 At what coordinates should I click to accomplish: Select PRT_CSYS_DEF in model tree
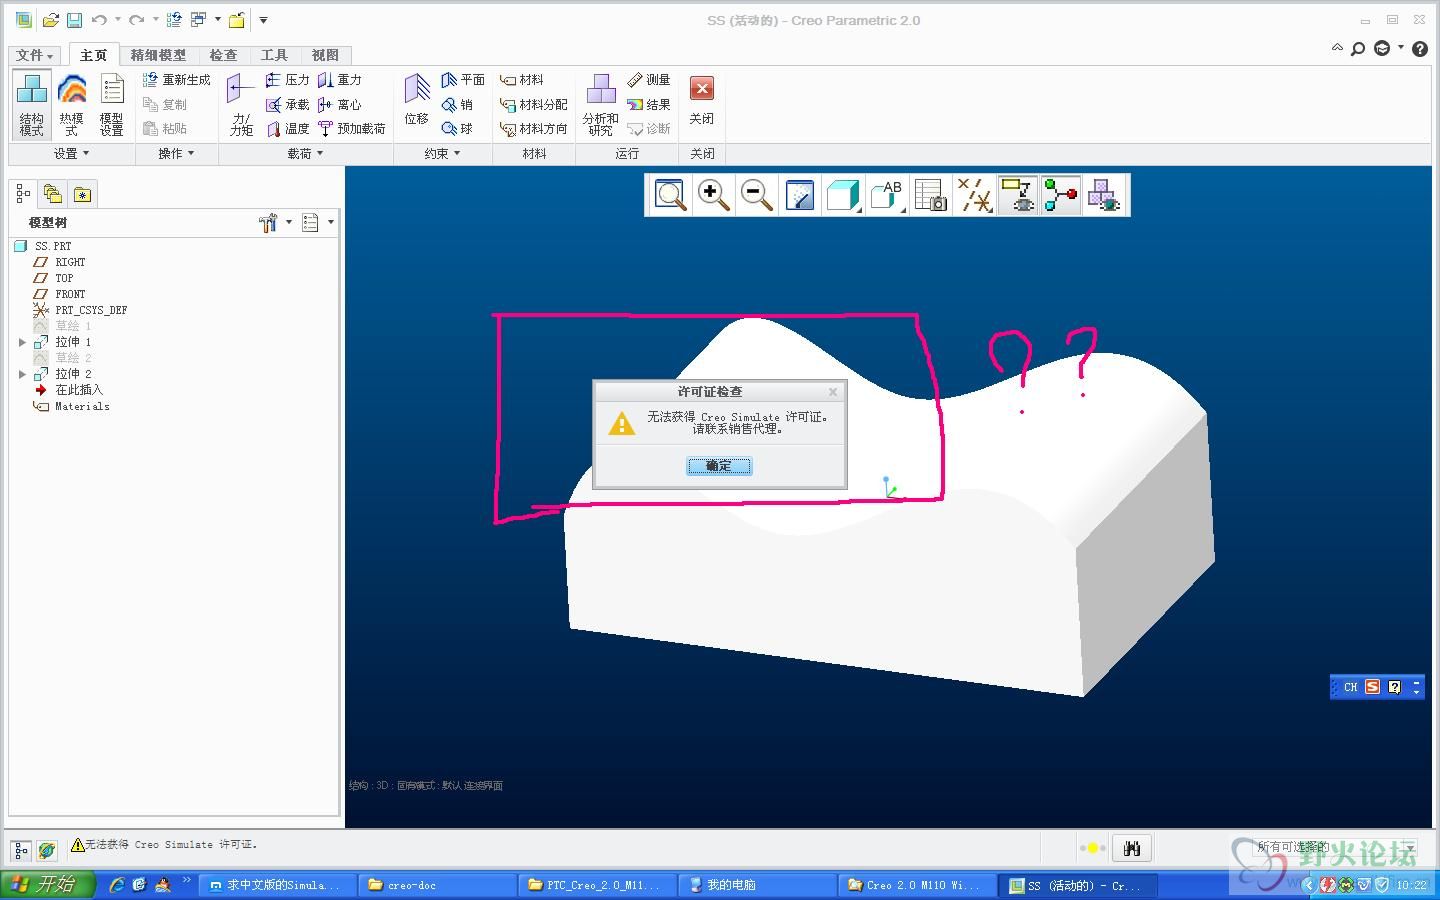[x=91, y=310]
